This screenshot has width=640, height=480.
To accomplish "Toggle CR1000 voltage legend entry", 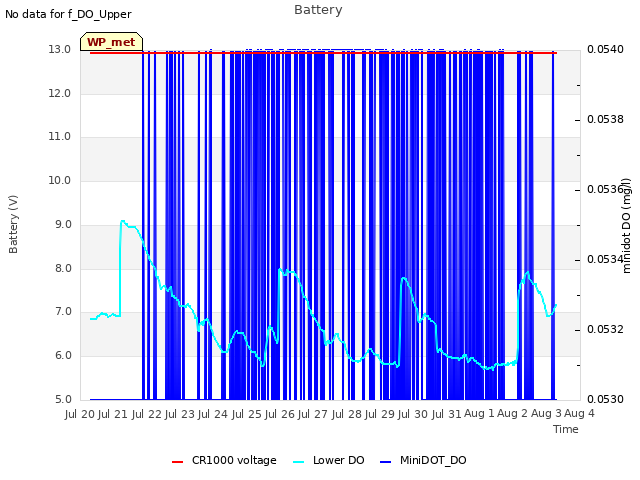I will (x=224, y=460).
